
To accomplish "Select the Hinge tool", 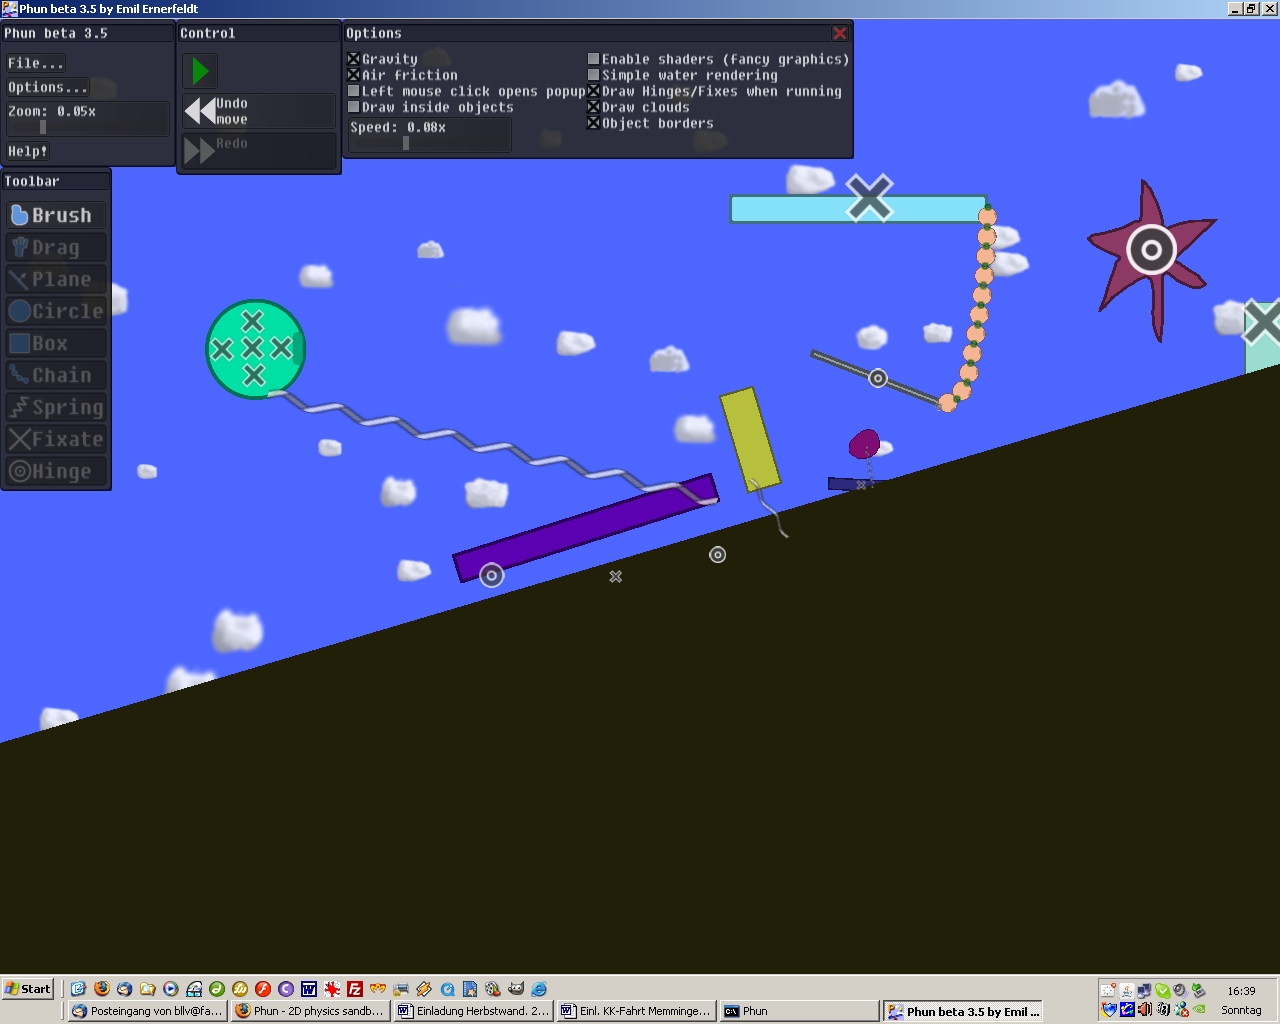I will pyautogui.click(x=56, y=471).
